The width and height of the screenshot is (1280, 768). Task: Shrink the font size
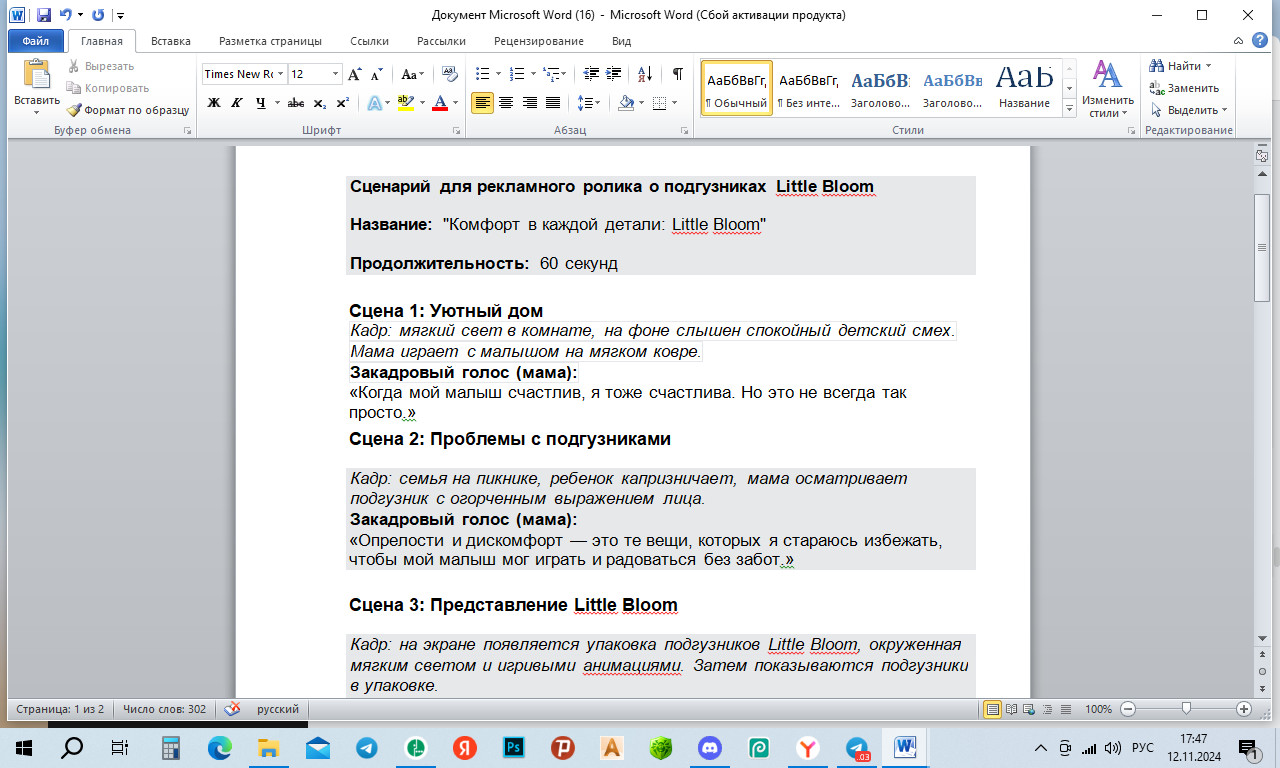[x=376, y=74]
